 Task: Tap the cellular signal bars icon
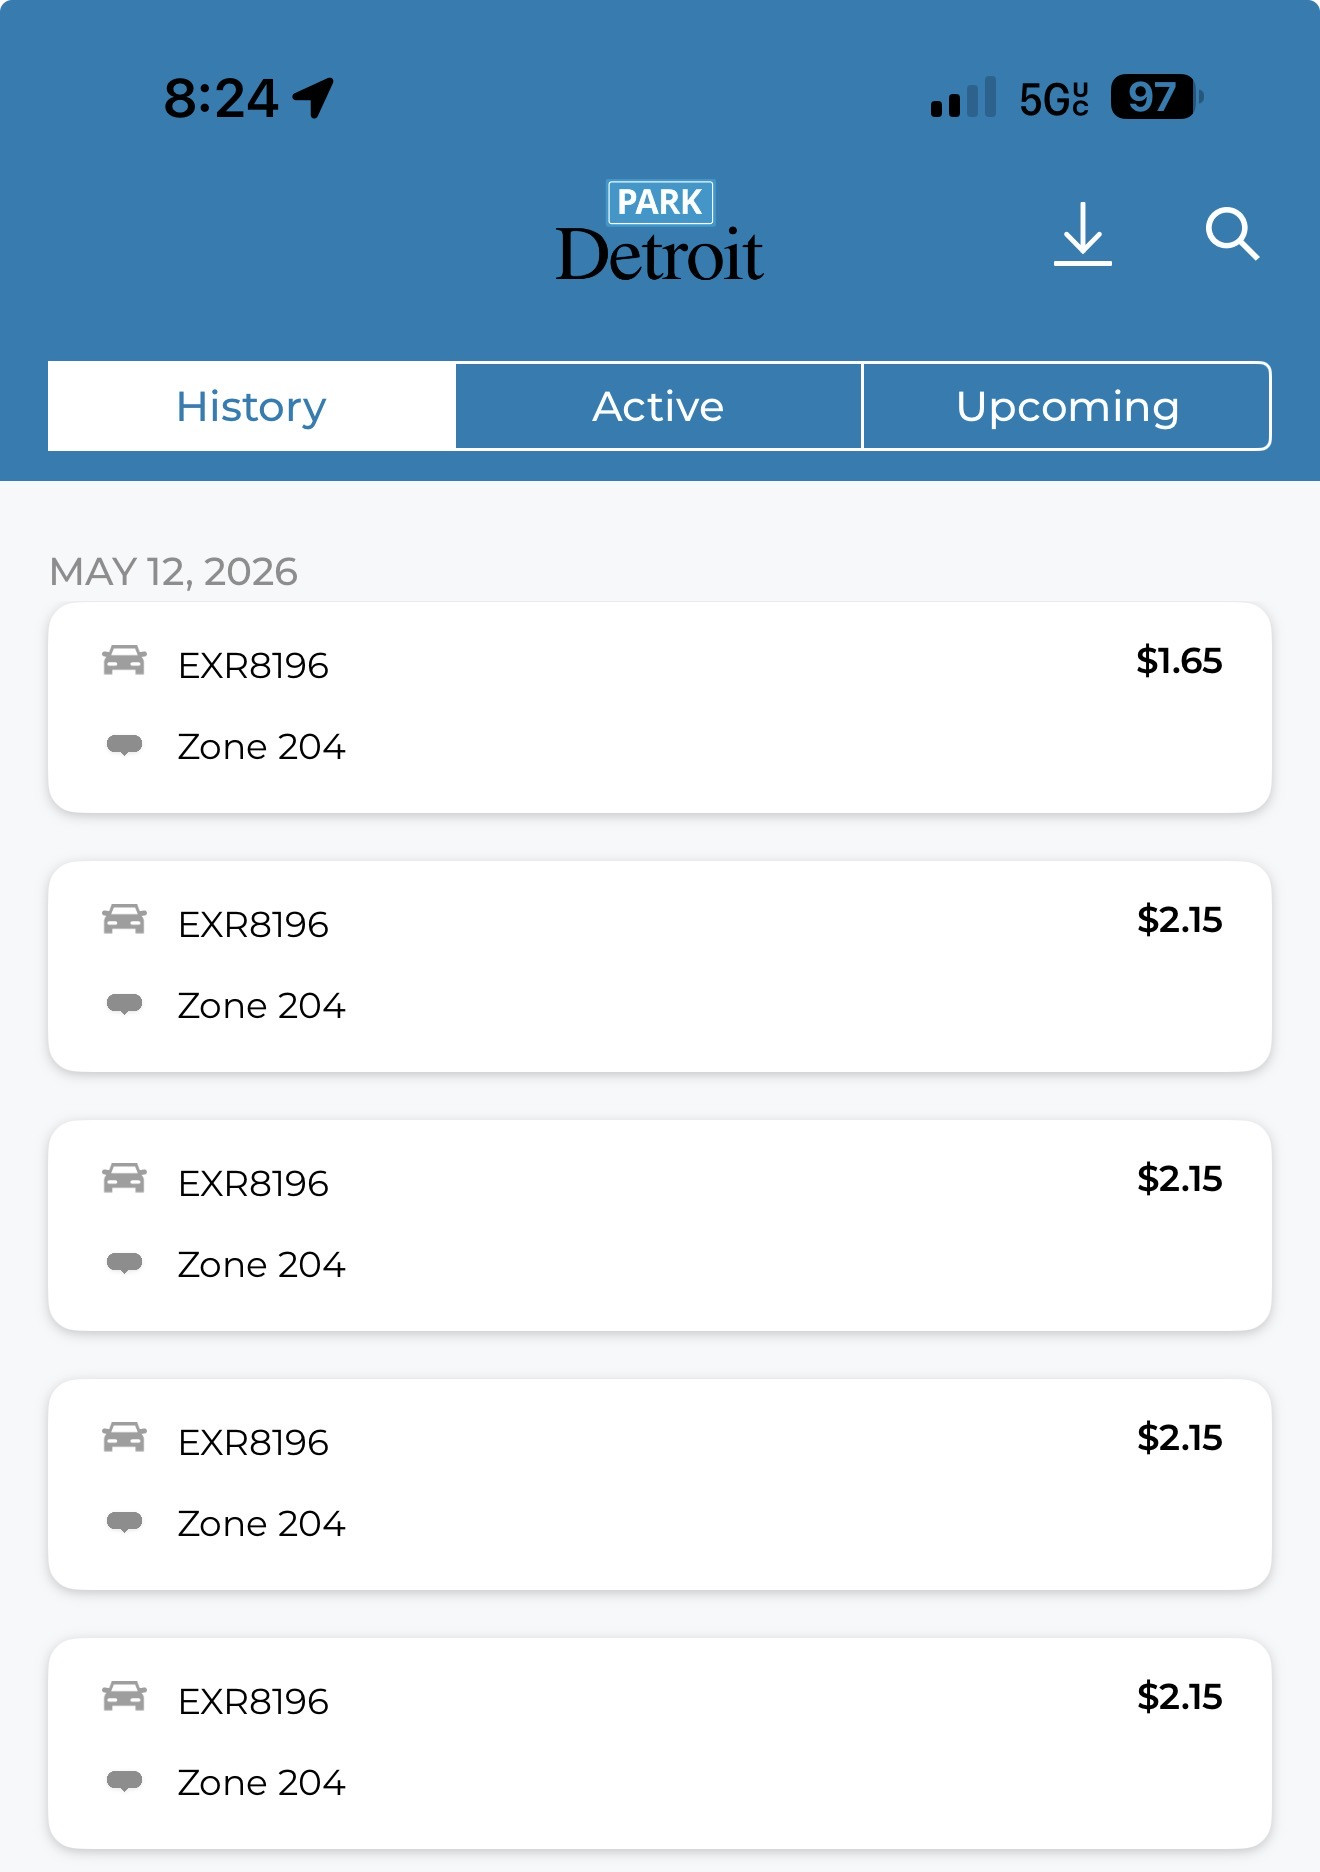pos(963,97)
